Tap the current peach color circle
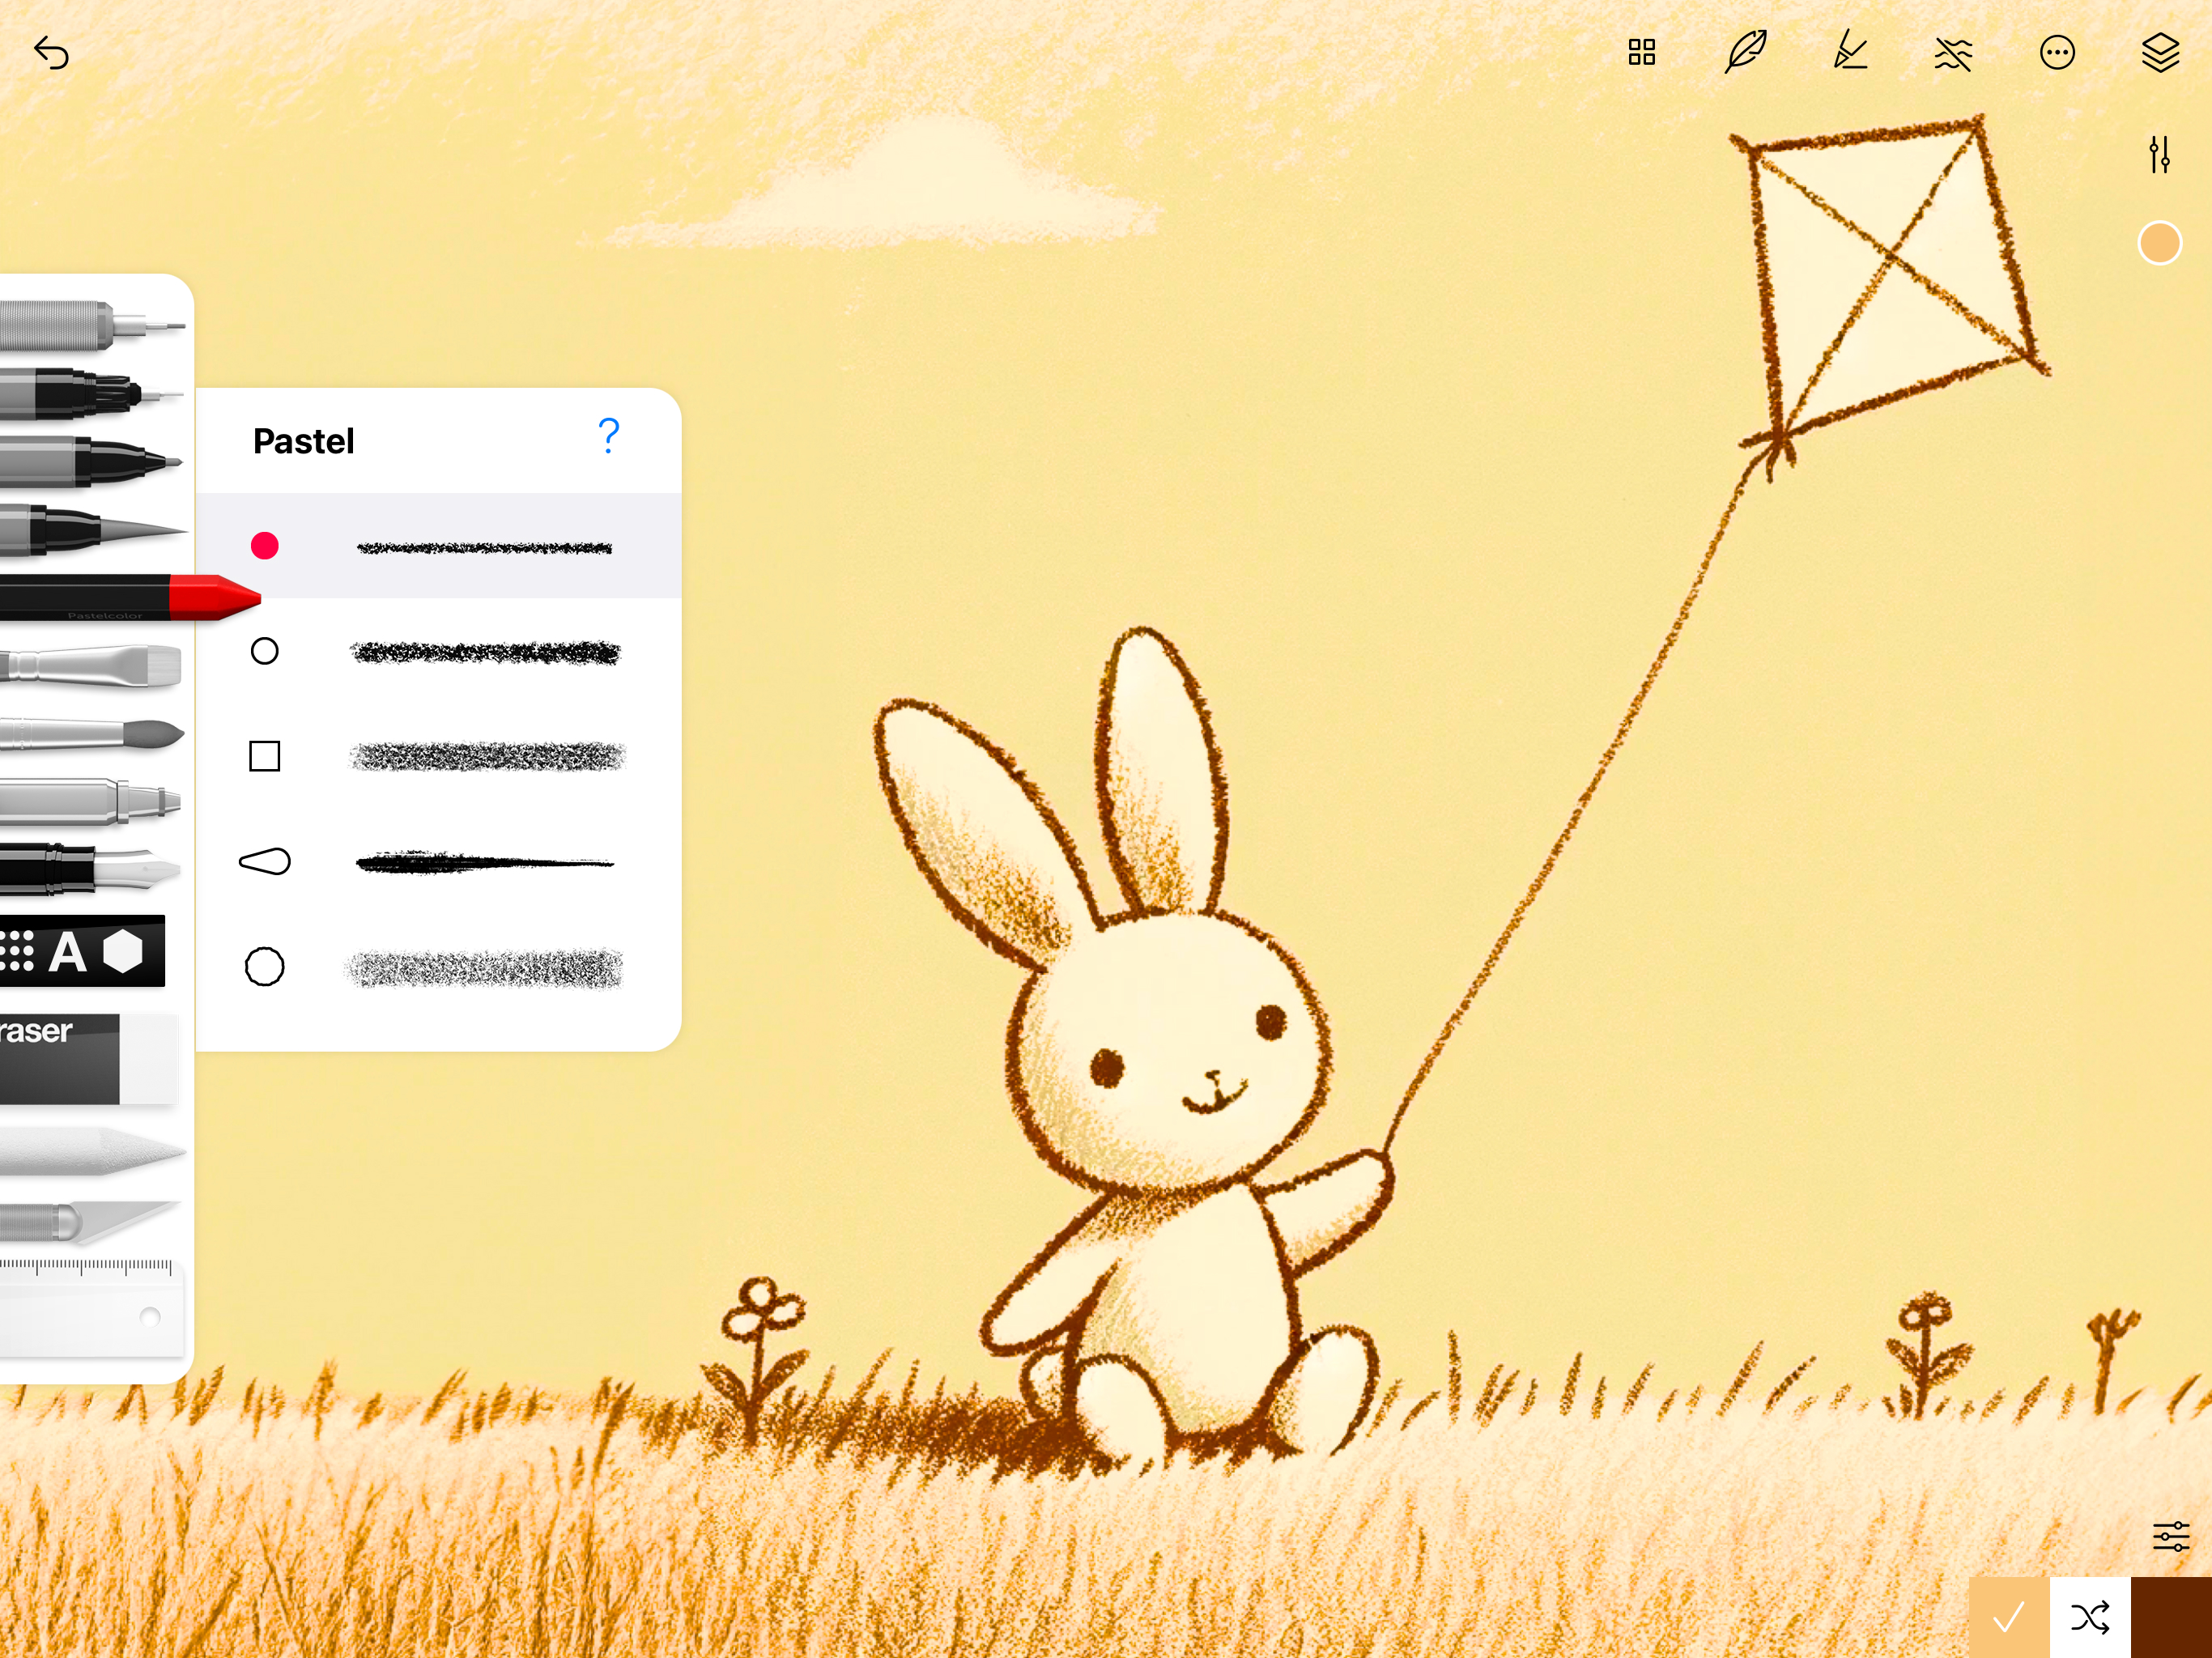The height and width of the screenshot is (1658, 2212). pos(2159,243)
